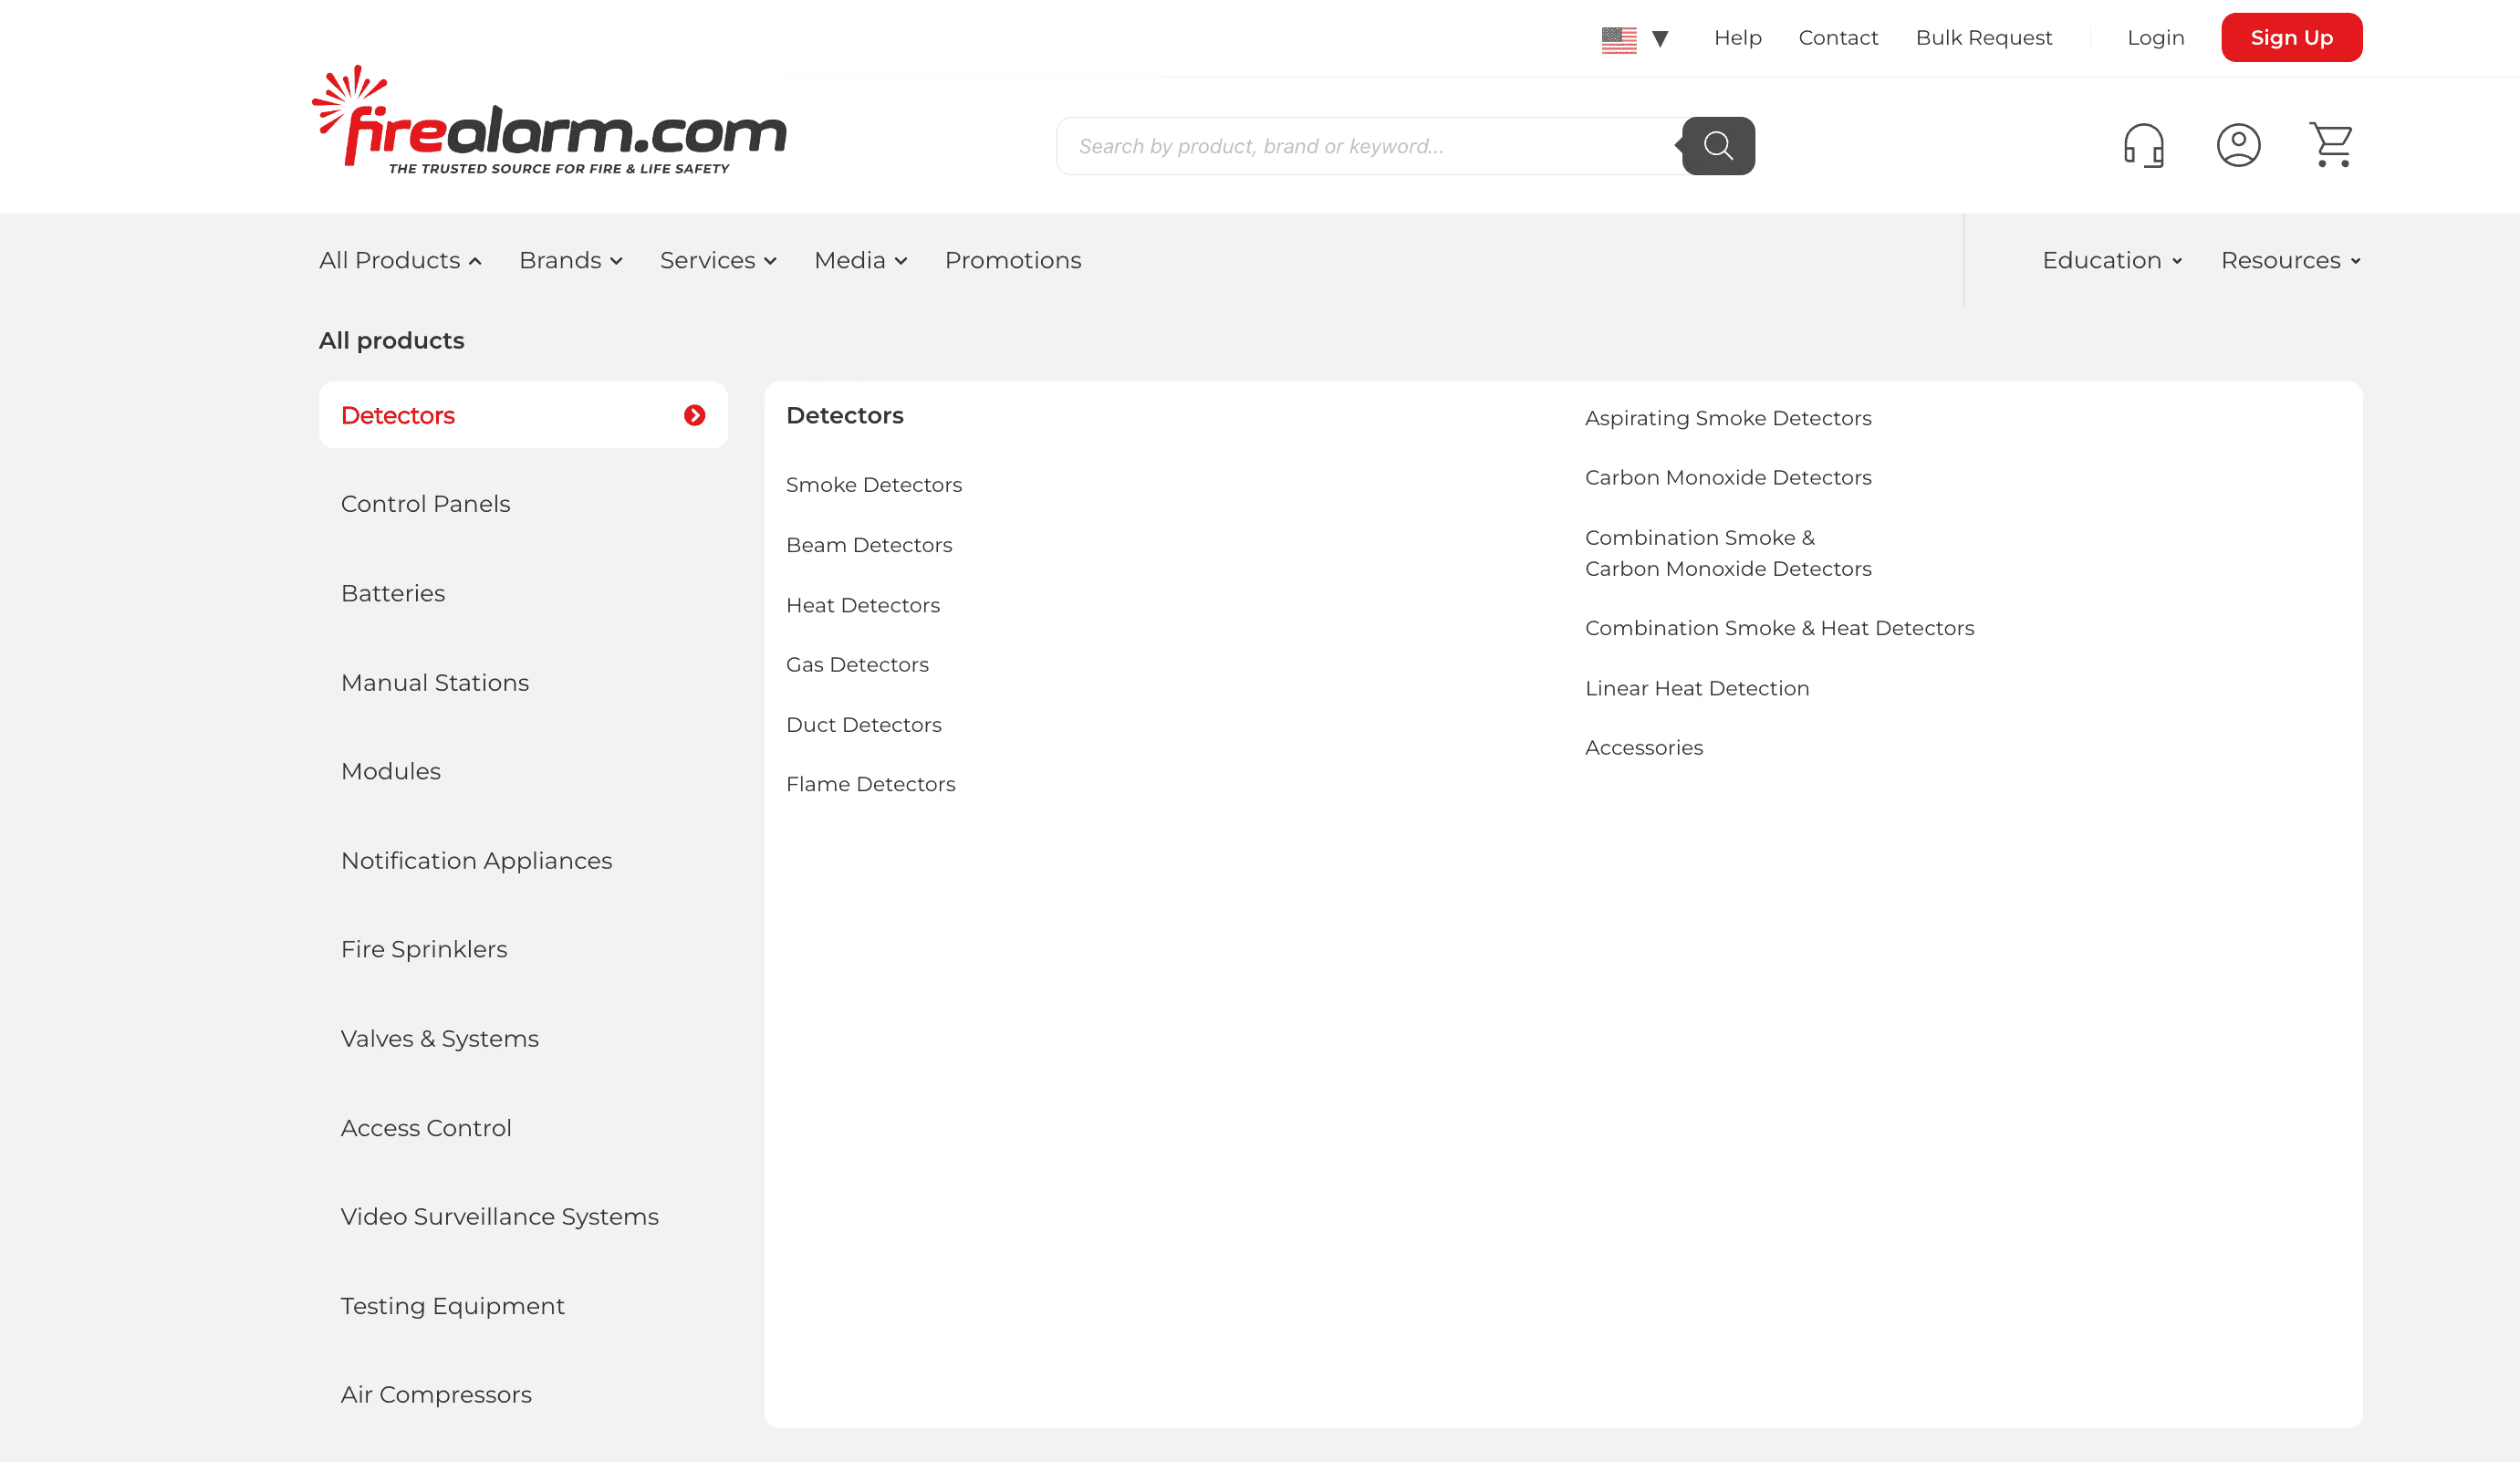Select Control Panels category
The height and width of the screenshot is (1462, 2520).
click(x=425, y=504)
